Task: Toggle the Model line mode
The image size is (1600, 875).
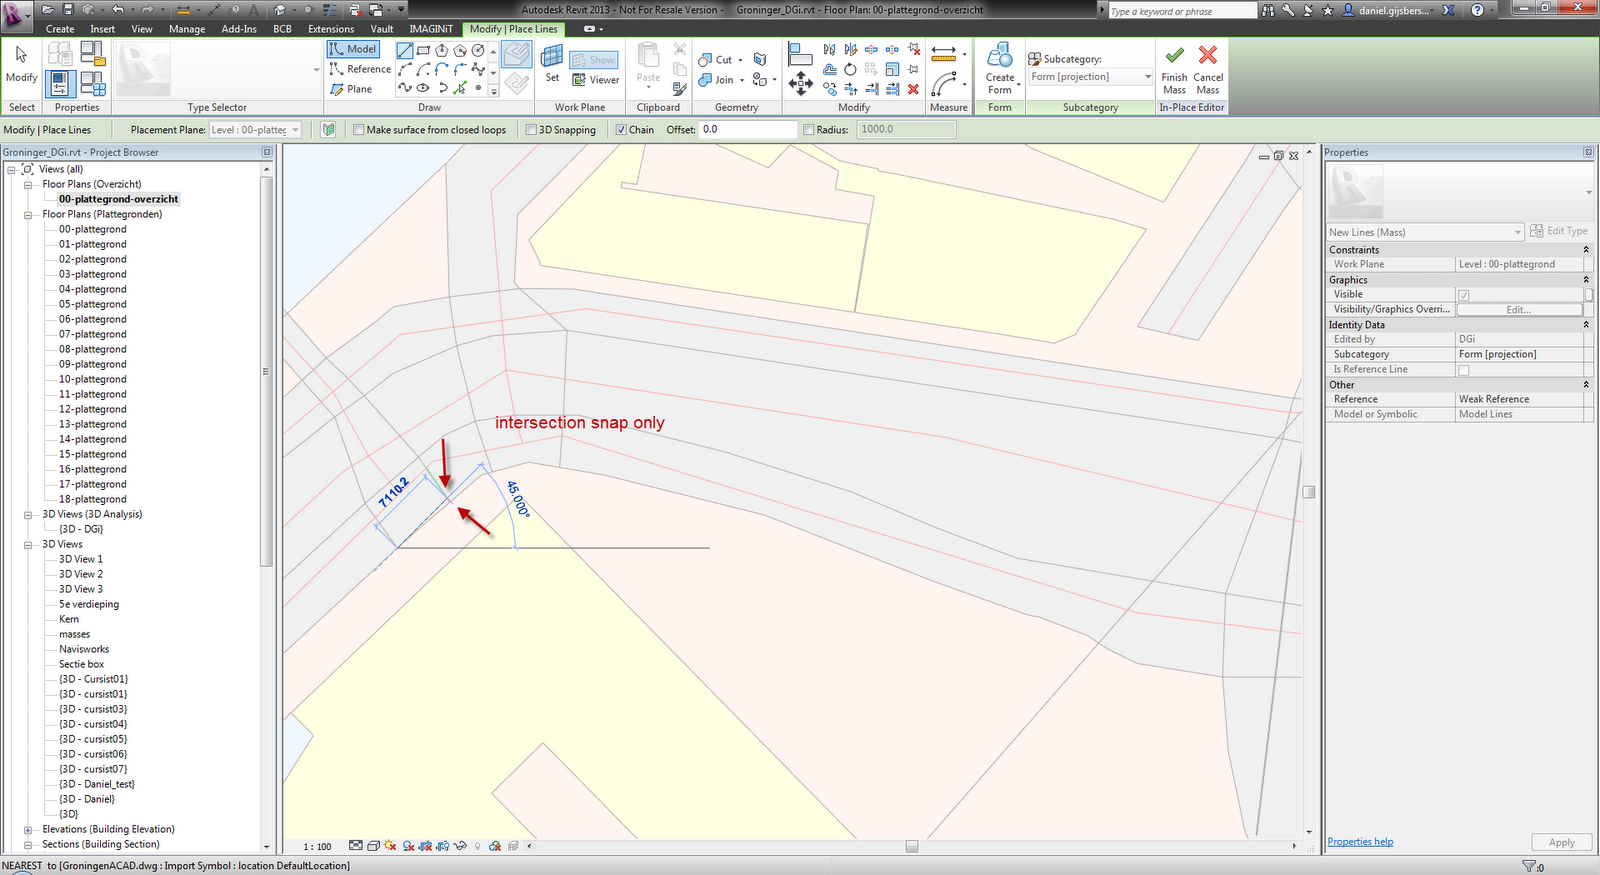Action: pos(353,49)
